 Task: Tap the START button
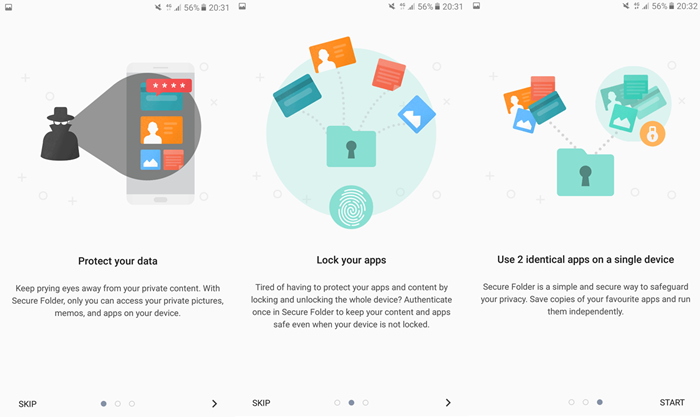(672, 402)
